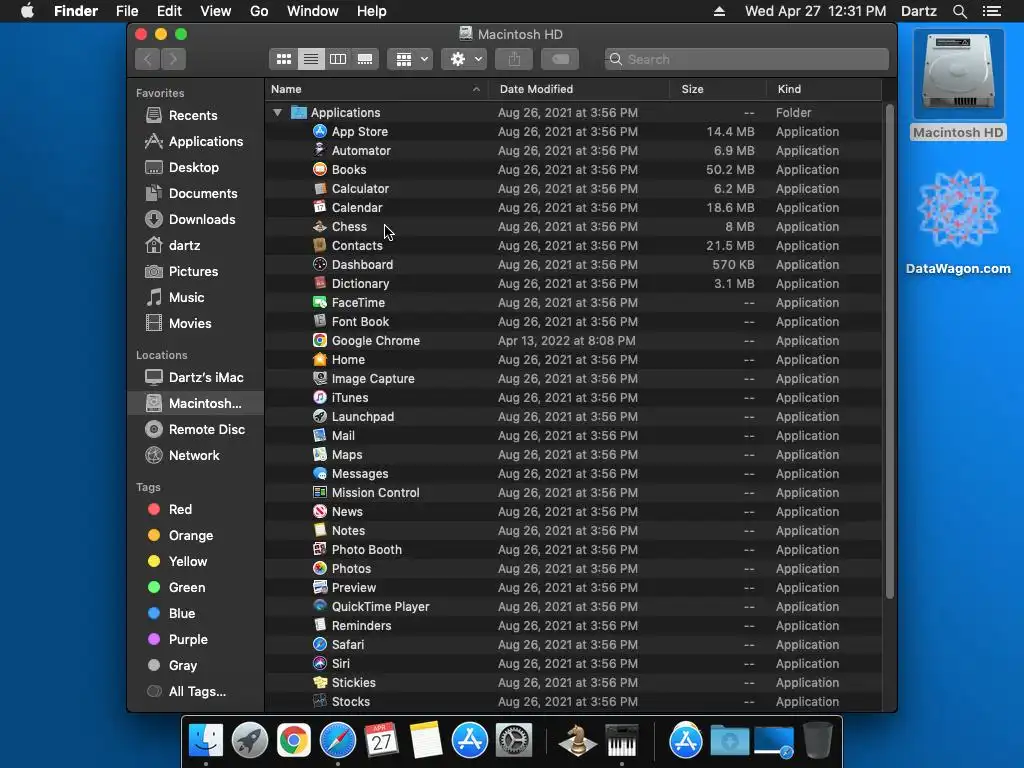Click the Share toolbar button
Screen dimensions: 1024x768
[515, 59]
